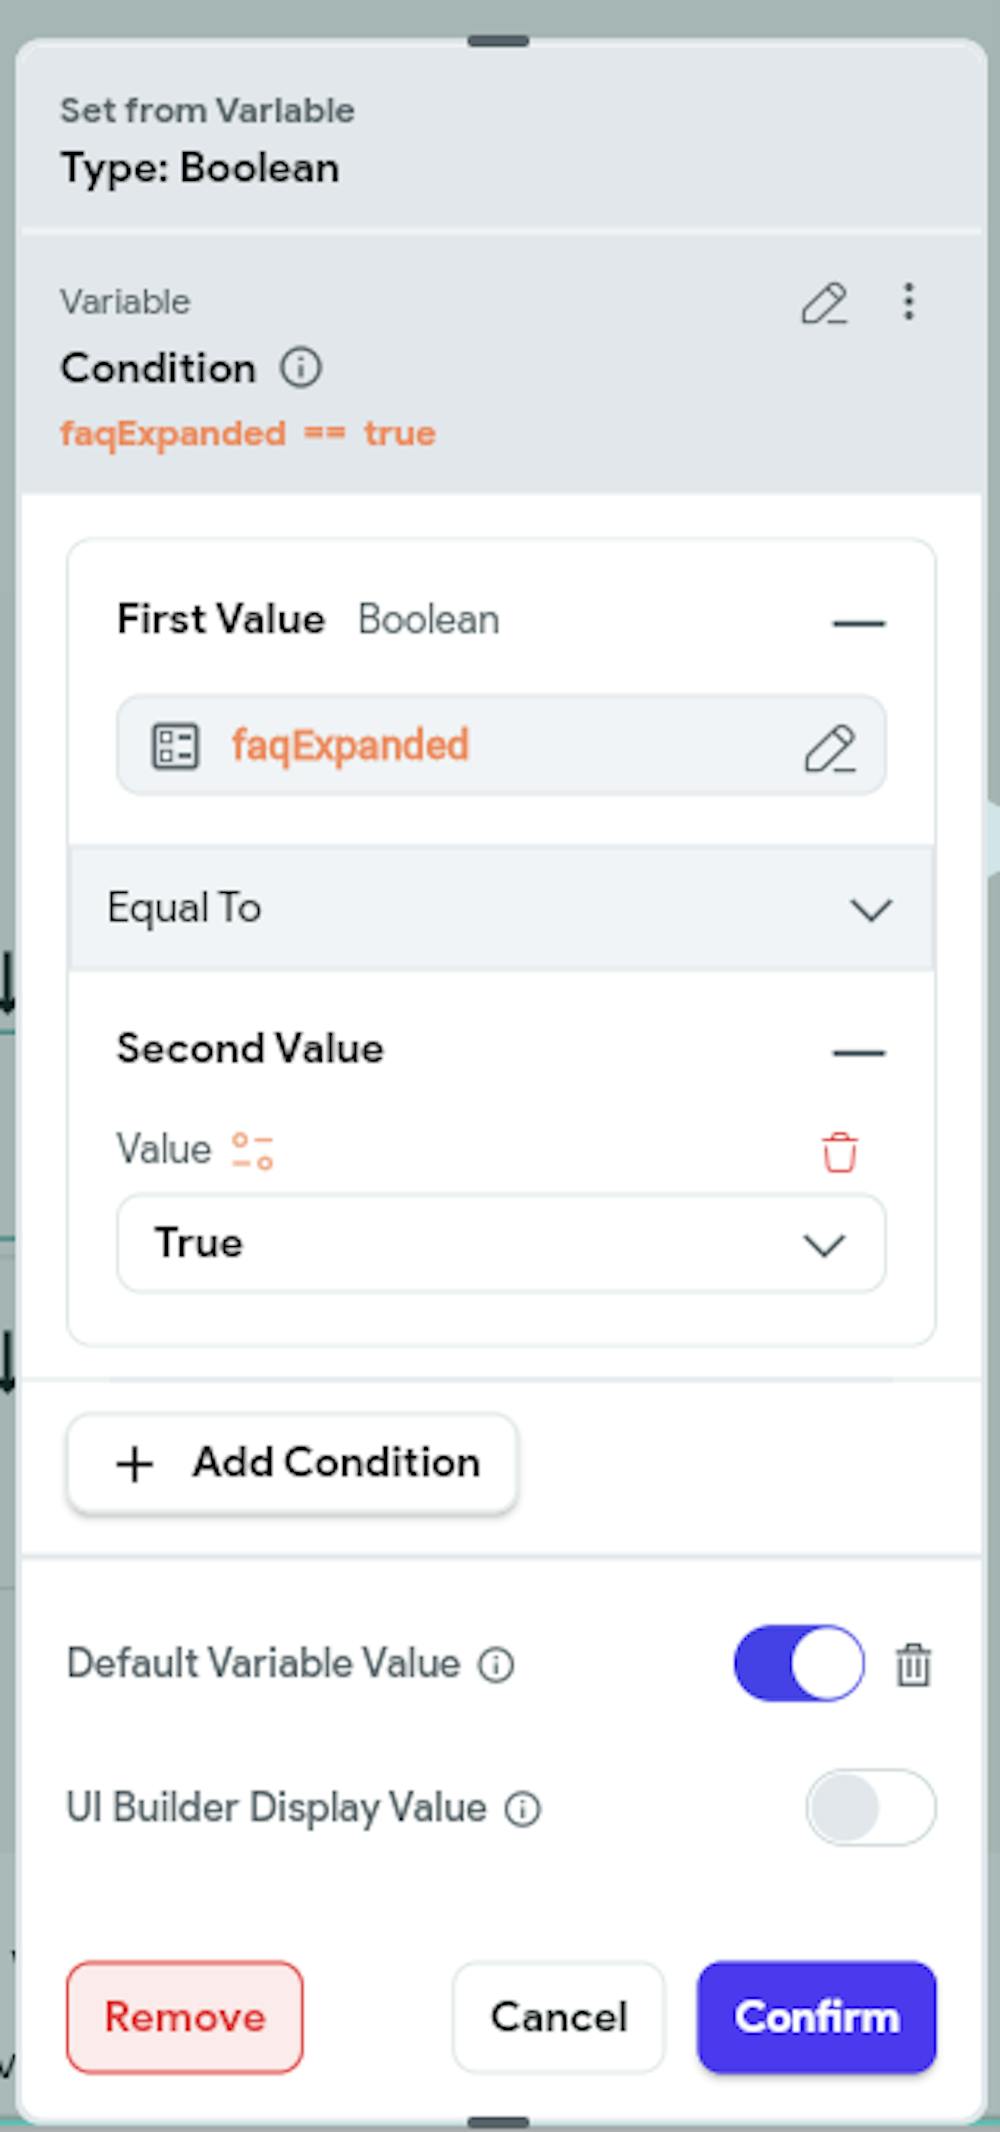Disable the Default Variable Value toggle
Viewport: 1000px width, 2132px height.
coord(800,1663)
